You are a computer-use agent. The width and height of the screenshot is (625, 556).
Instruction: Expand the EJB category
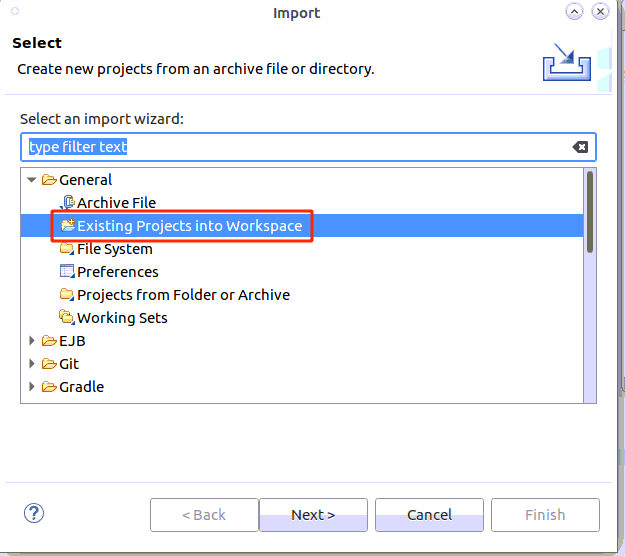(x=32, y=341)
